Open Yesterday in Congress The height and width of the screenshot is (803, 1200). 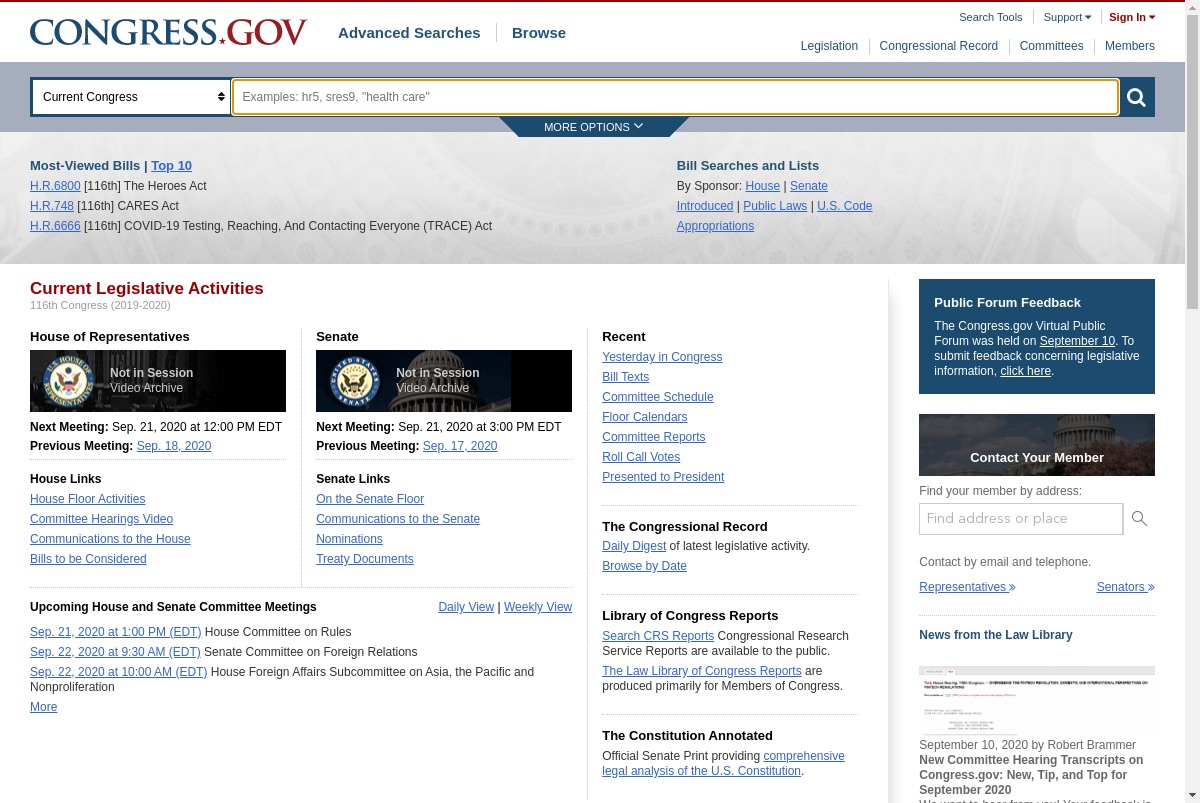coord(662,357)
